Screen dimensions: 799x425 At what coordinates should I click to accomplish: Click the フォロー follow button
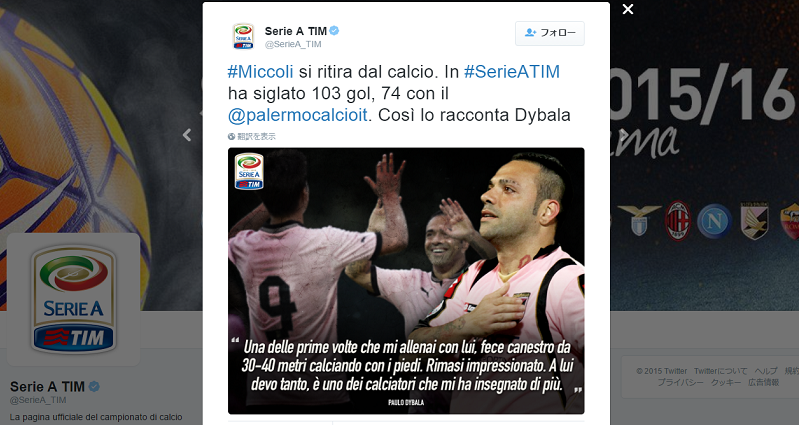point(550,33)
